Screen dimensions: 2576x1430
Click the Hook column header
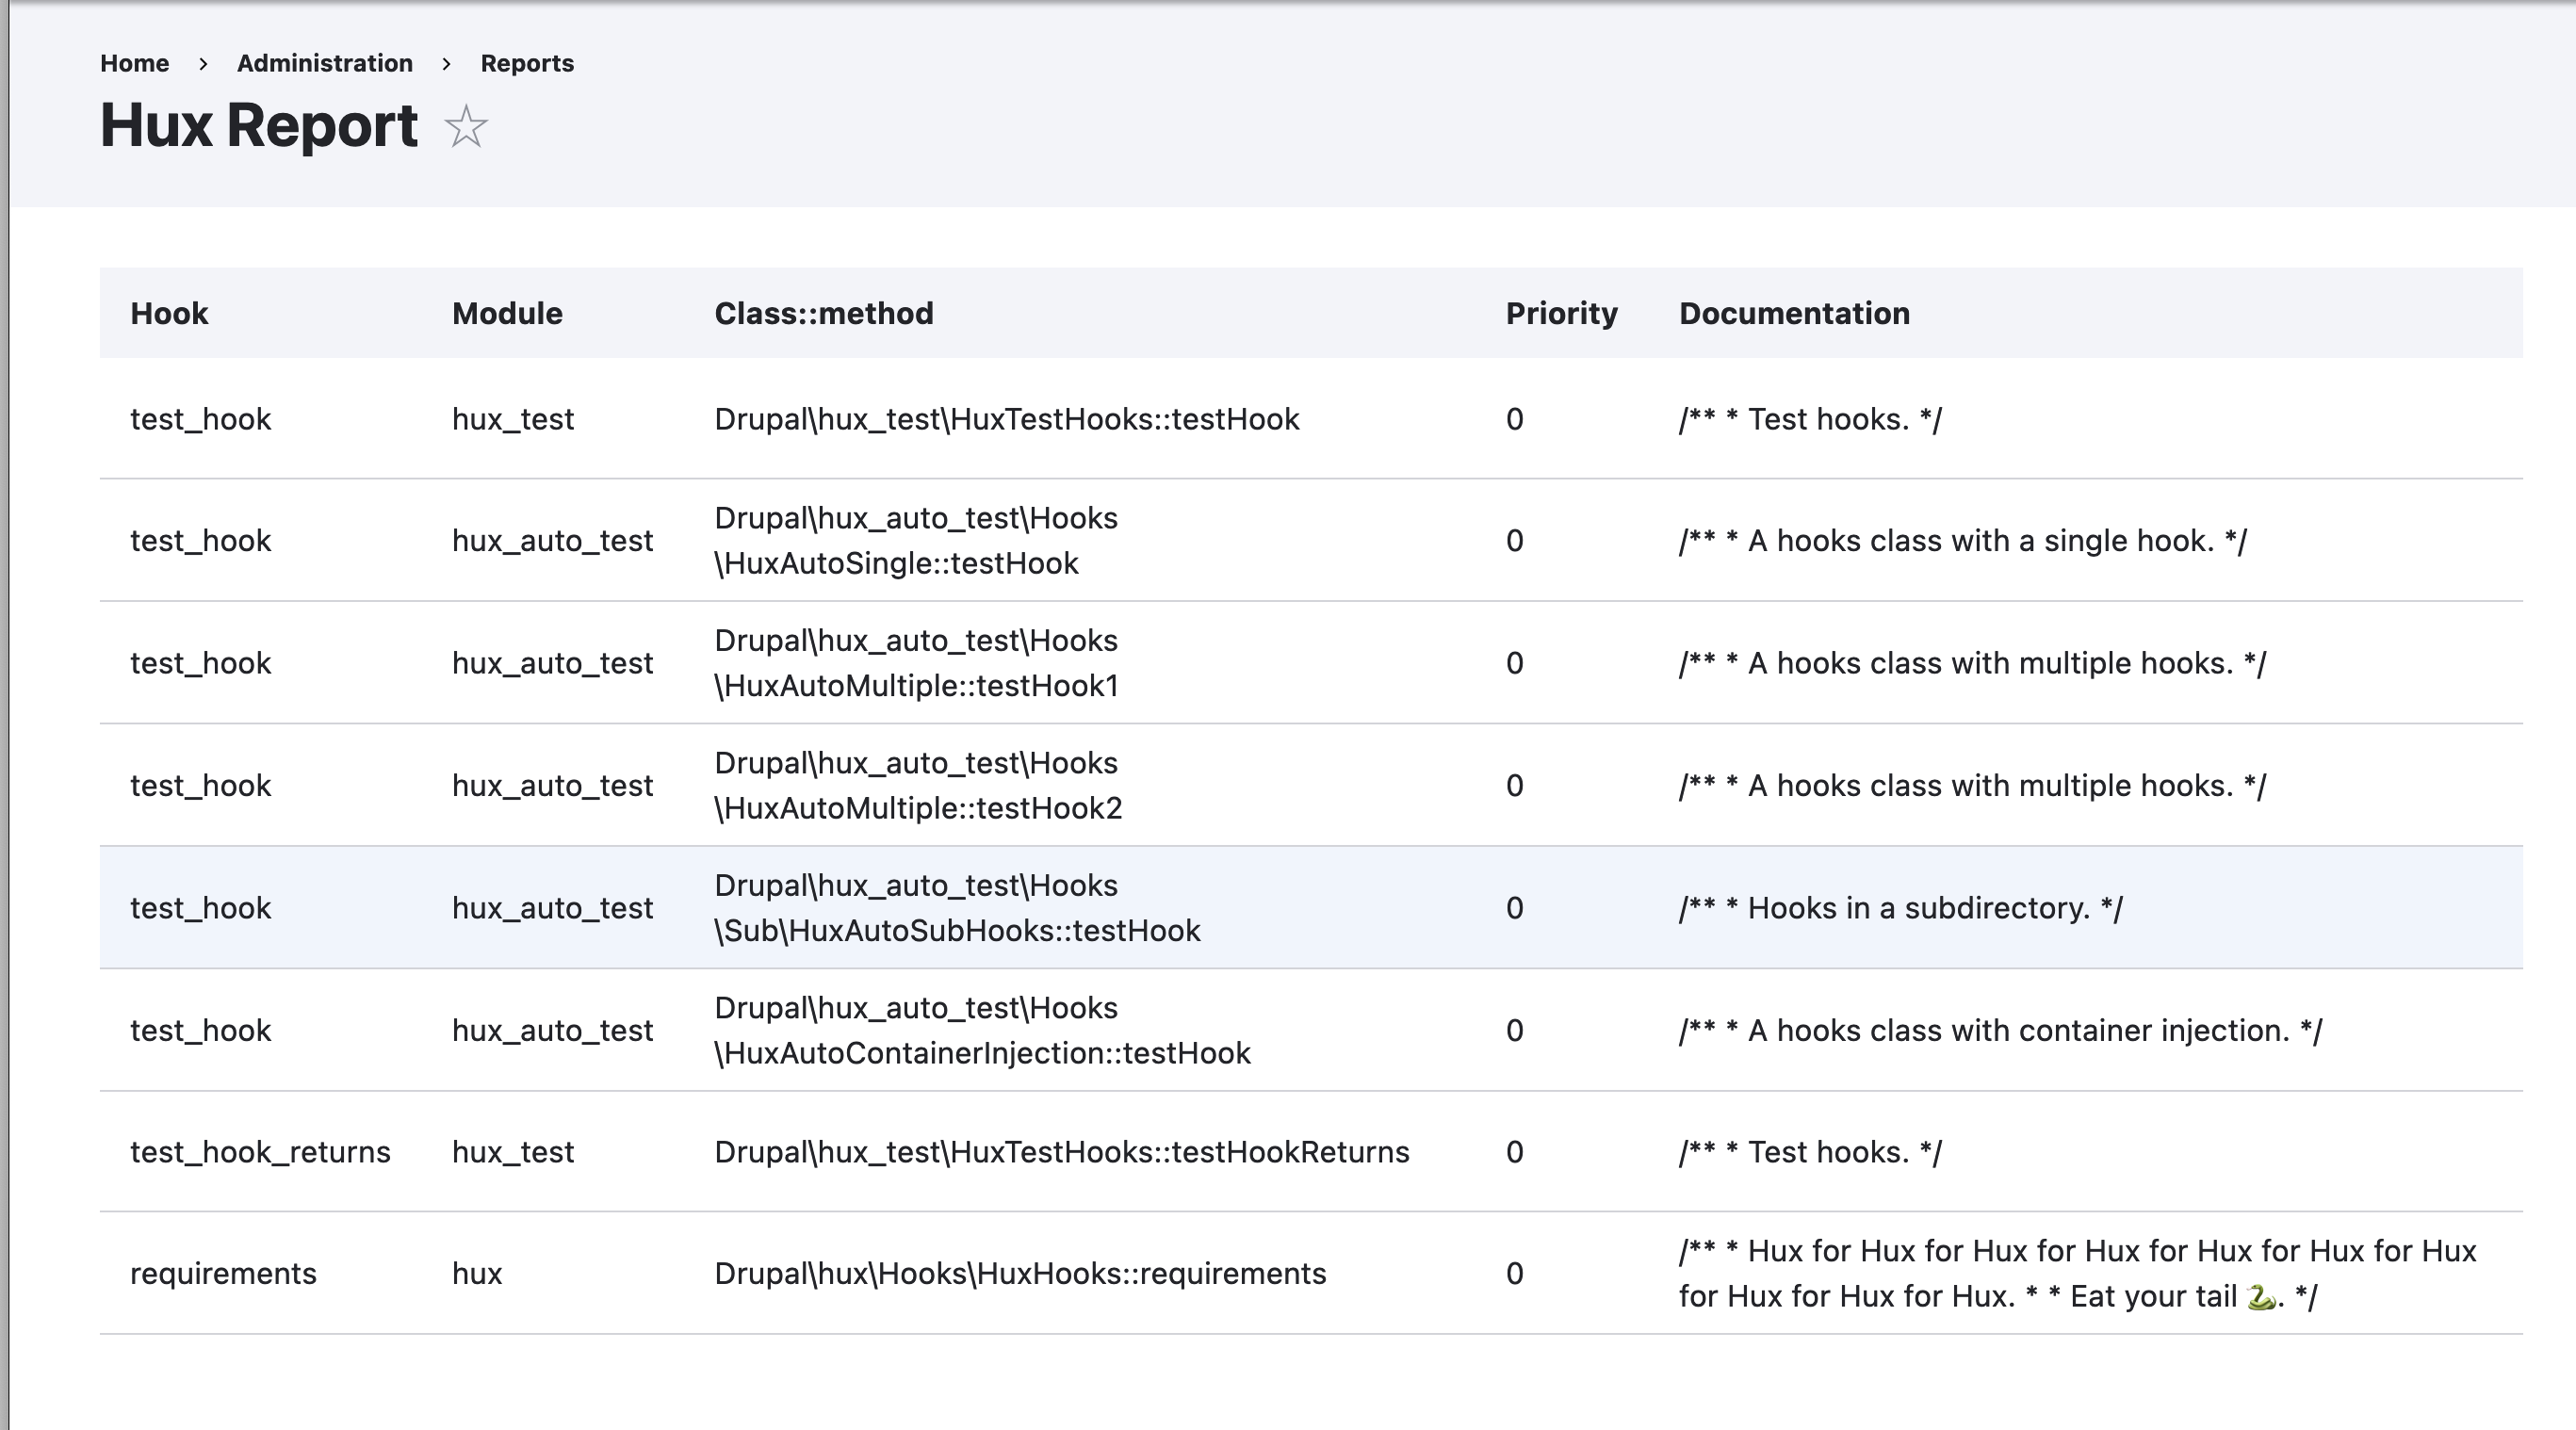pos(169,313)
